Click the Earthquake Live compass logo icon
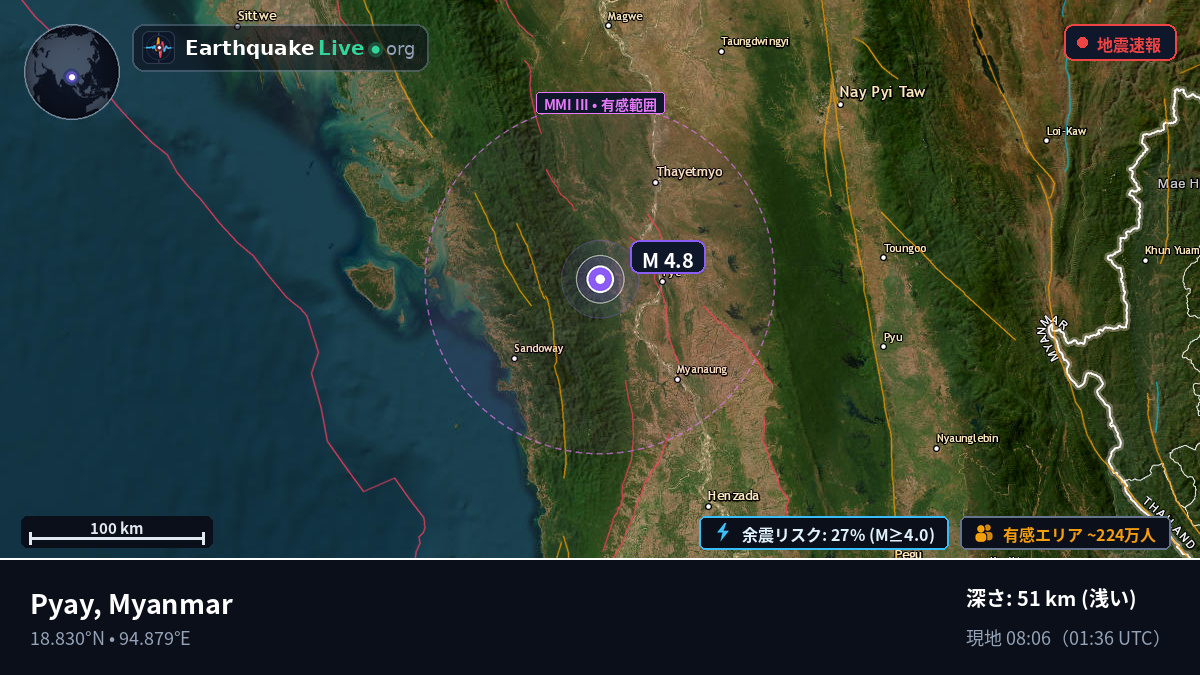This screenshot has width=1200, height=675. coord(159,48)
